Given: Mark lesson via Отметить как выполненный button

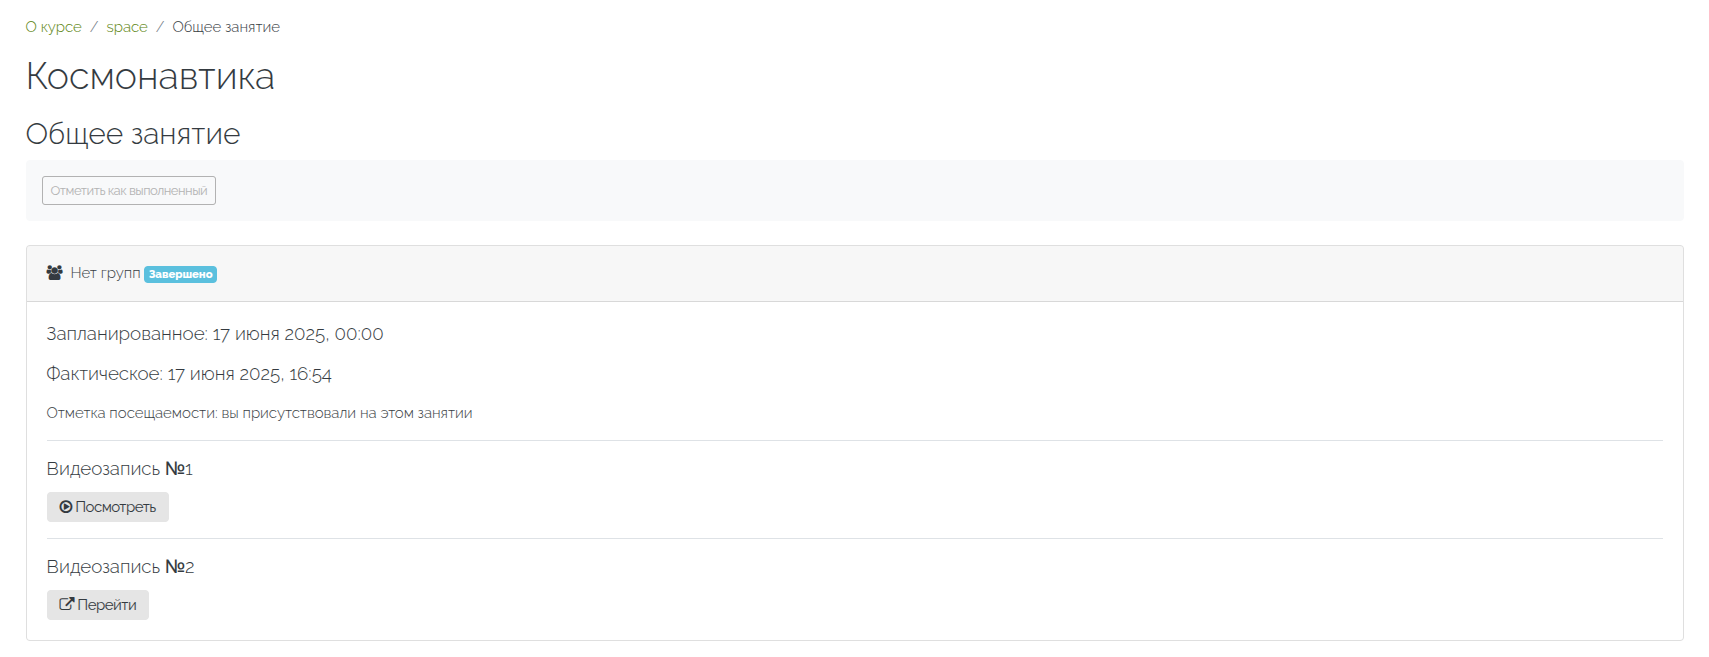Looking at the screenshot, I should 129,191.
